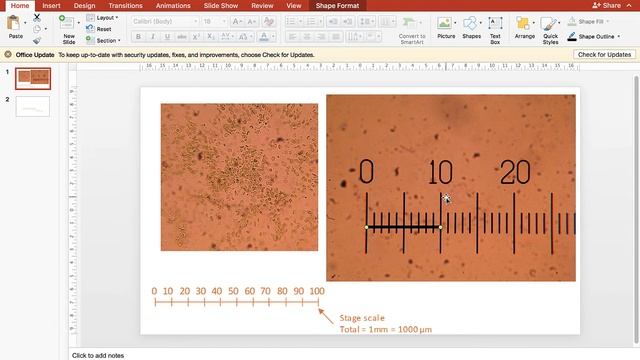Select slide 1 thumbnail
640x360 pixels.
[x=33, y=78]
